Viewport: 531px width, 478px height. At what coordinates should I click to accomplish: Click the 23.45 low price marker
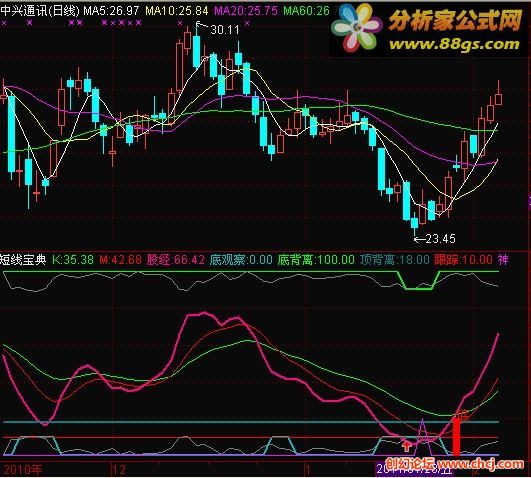[x=435, y=239]
